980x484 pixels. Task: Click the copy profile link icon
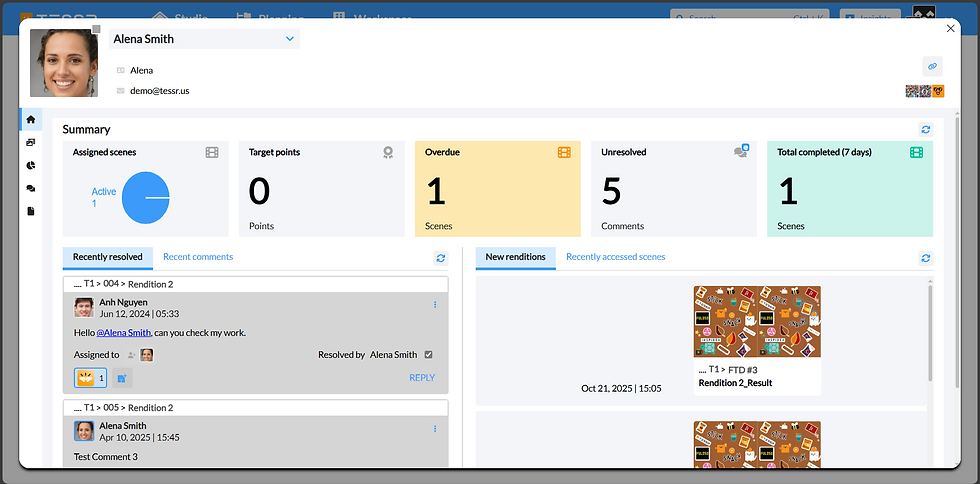coord(932,66)
